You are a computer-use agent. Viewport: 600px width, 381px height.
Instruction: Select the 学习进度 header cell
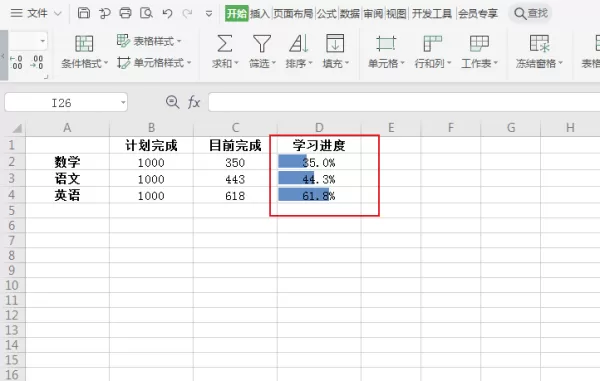pyautogui.click(x=319, y=145)
